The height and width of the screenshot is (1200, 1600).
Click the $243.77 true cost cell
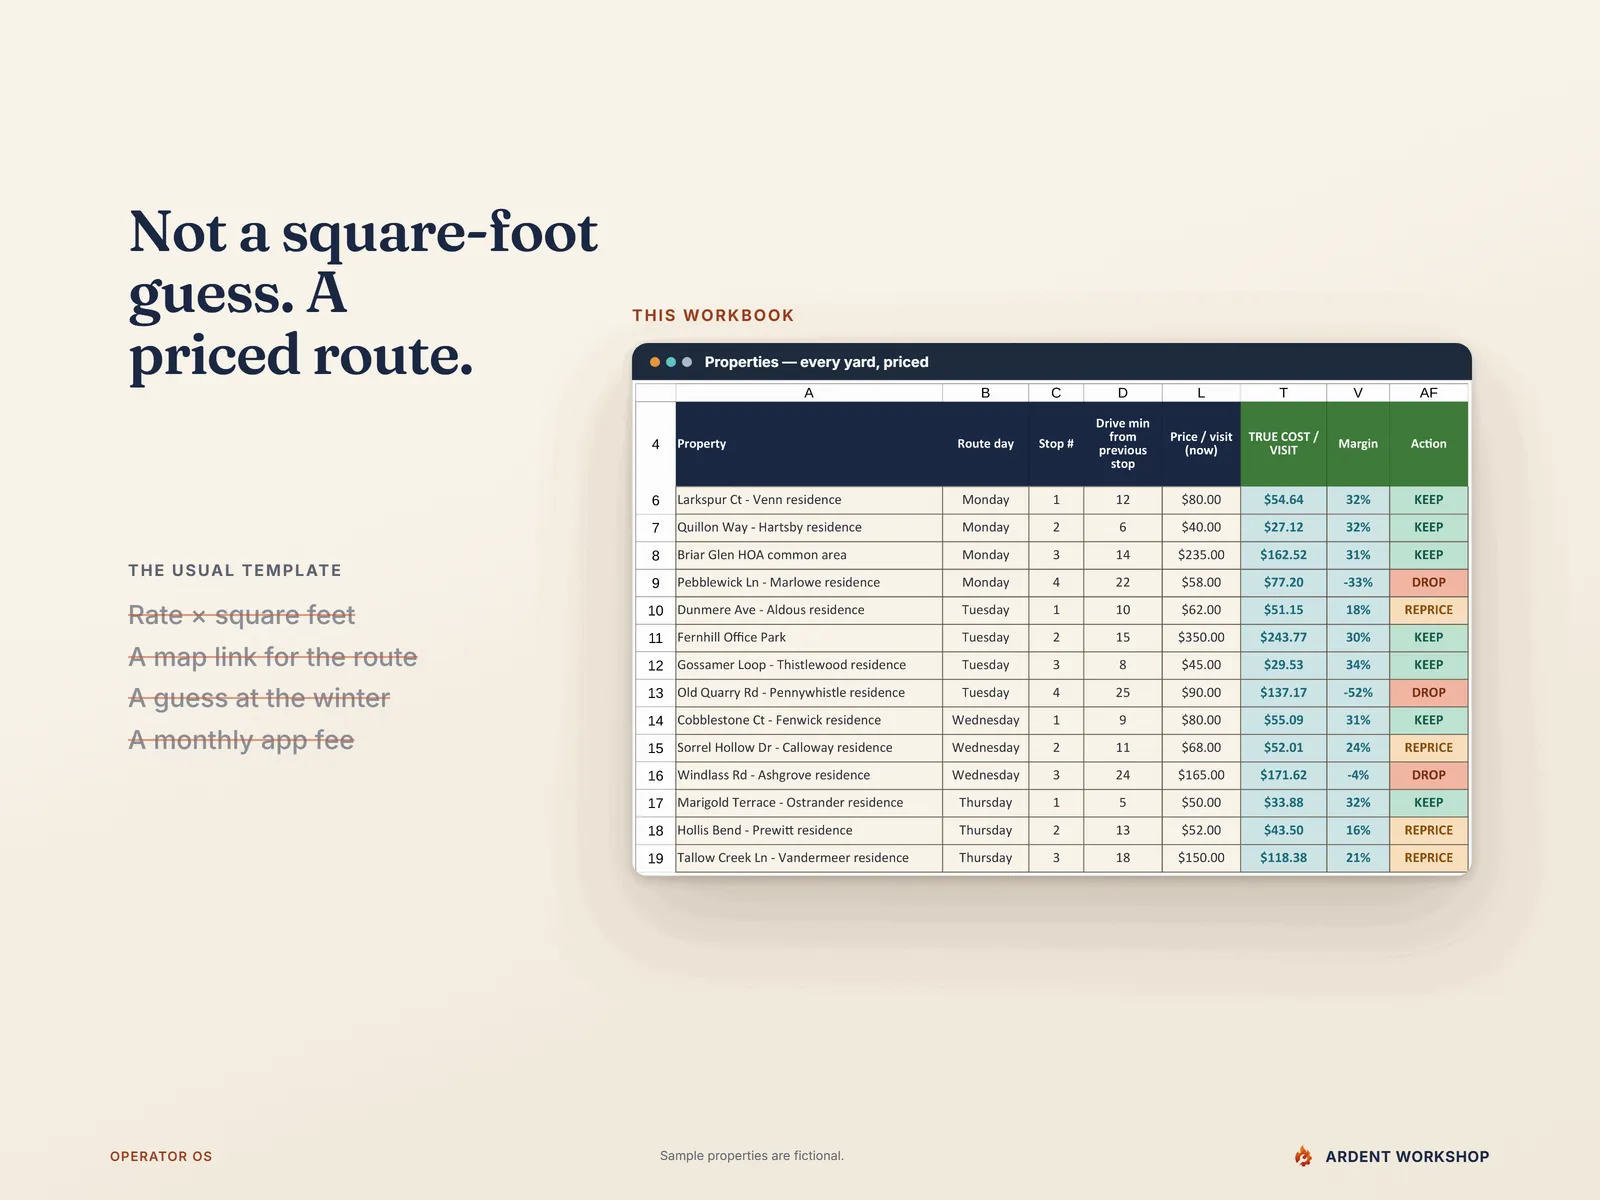click(x=1283, y=638)
